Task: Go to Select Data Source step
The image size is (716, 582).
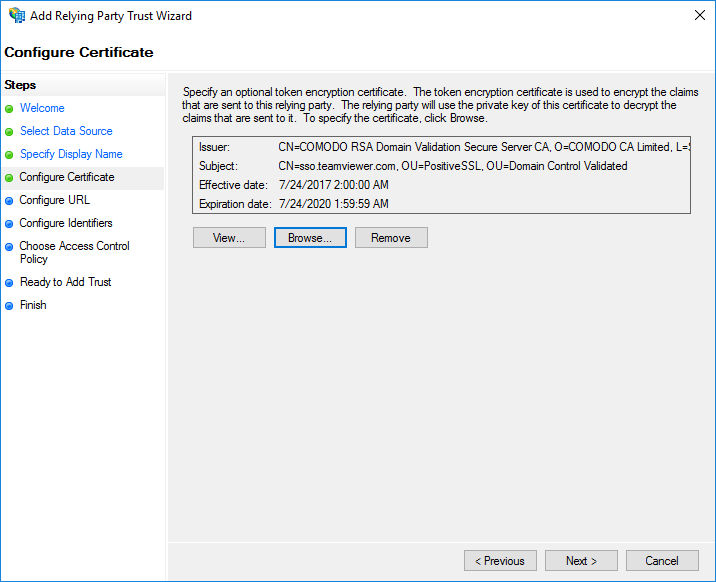Action: [66, 131]
